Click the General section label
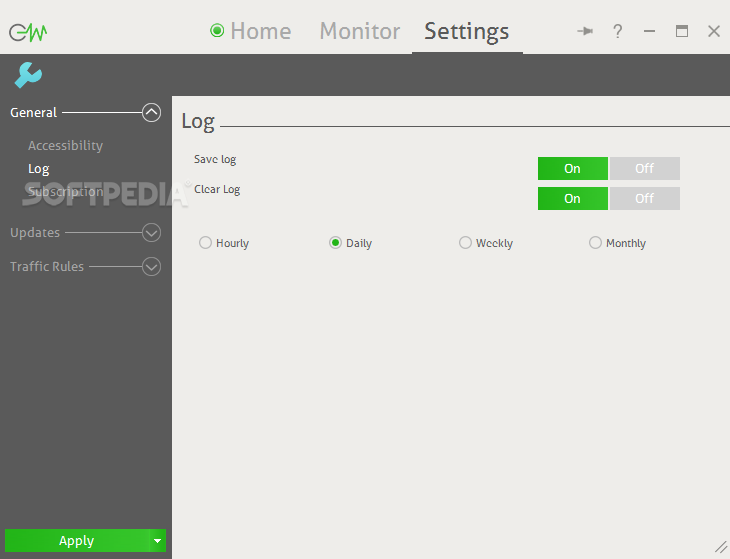The height and width of the screenshot is (559, 730). (x=34, y=113)
